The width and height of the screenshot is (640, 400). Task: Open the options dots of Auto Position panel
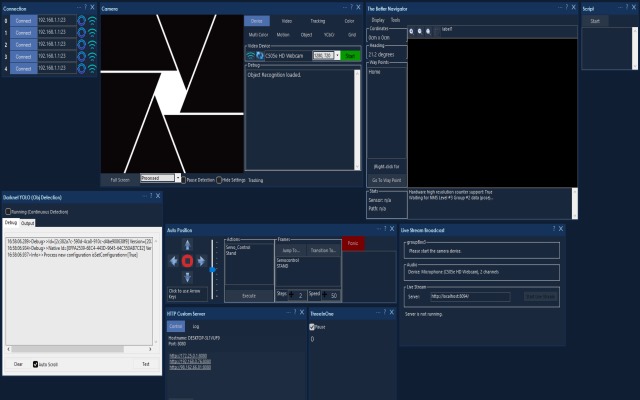(378, 229)
